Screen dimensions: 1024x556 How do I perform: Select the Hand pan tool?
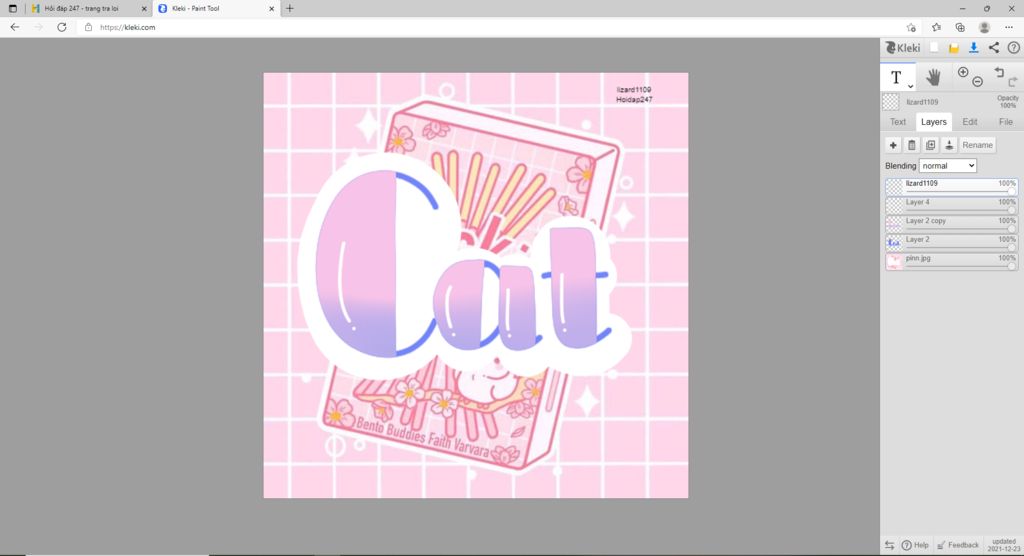pyautogui.click(x=933, y=77)
